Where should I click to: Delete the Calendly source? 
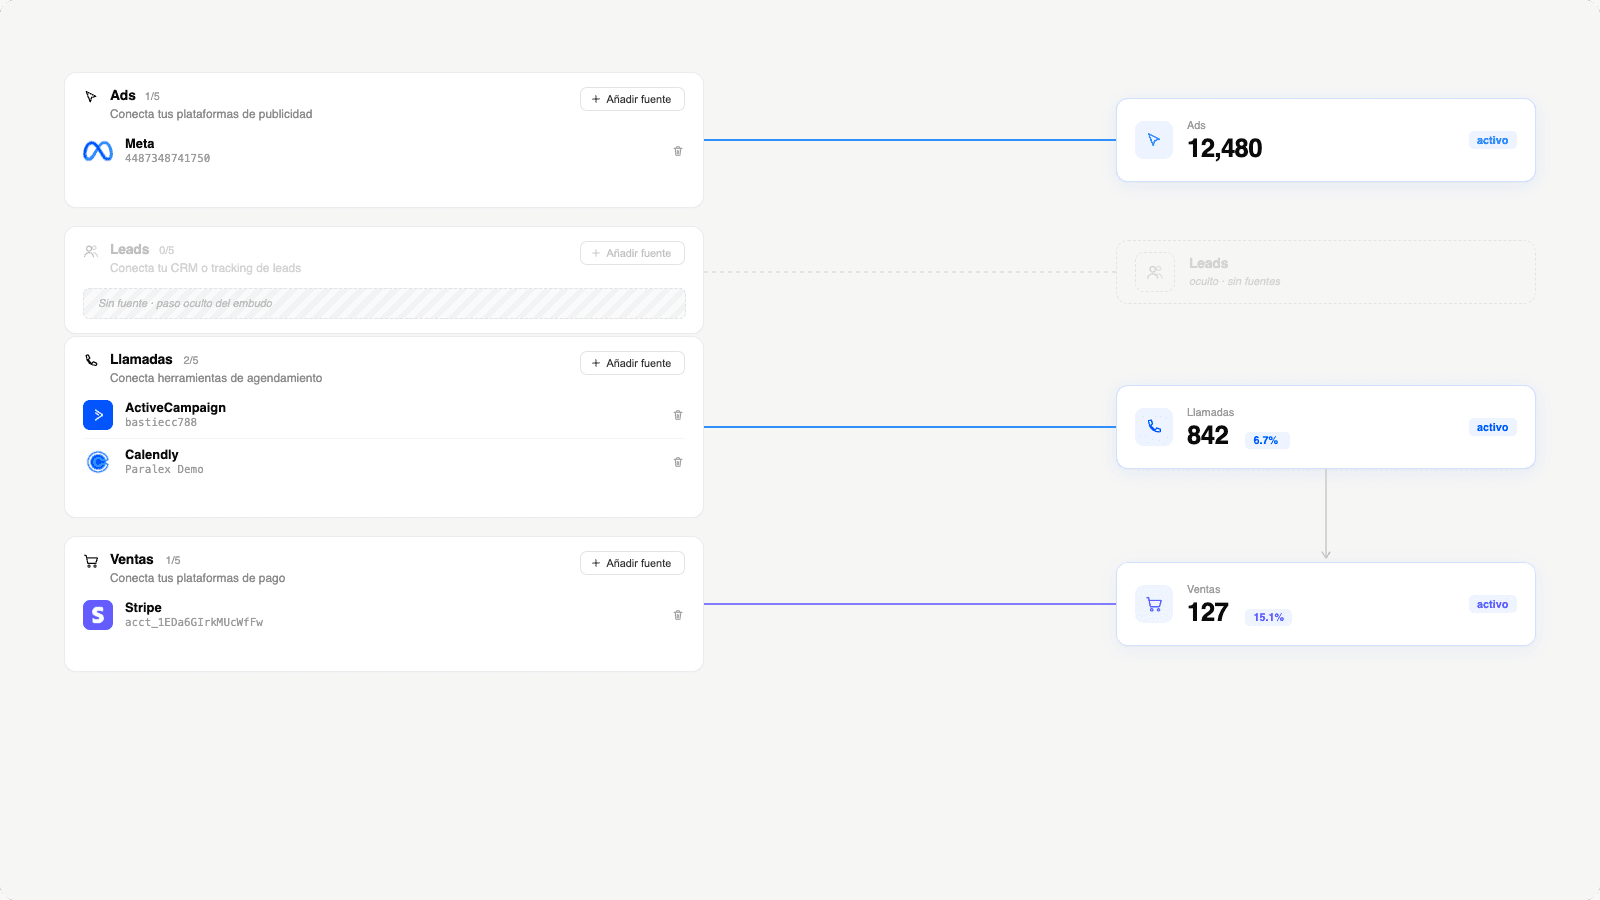tap(678, 462)
